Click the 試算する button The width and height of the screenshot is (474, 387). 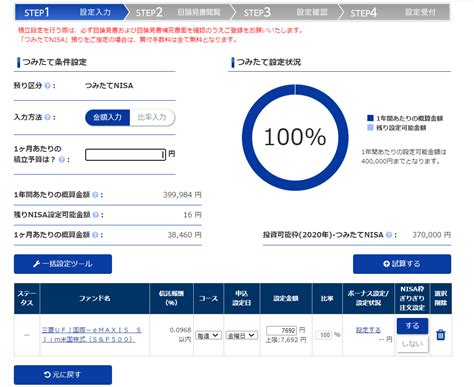(402, 264)
